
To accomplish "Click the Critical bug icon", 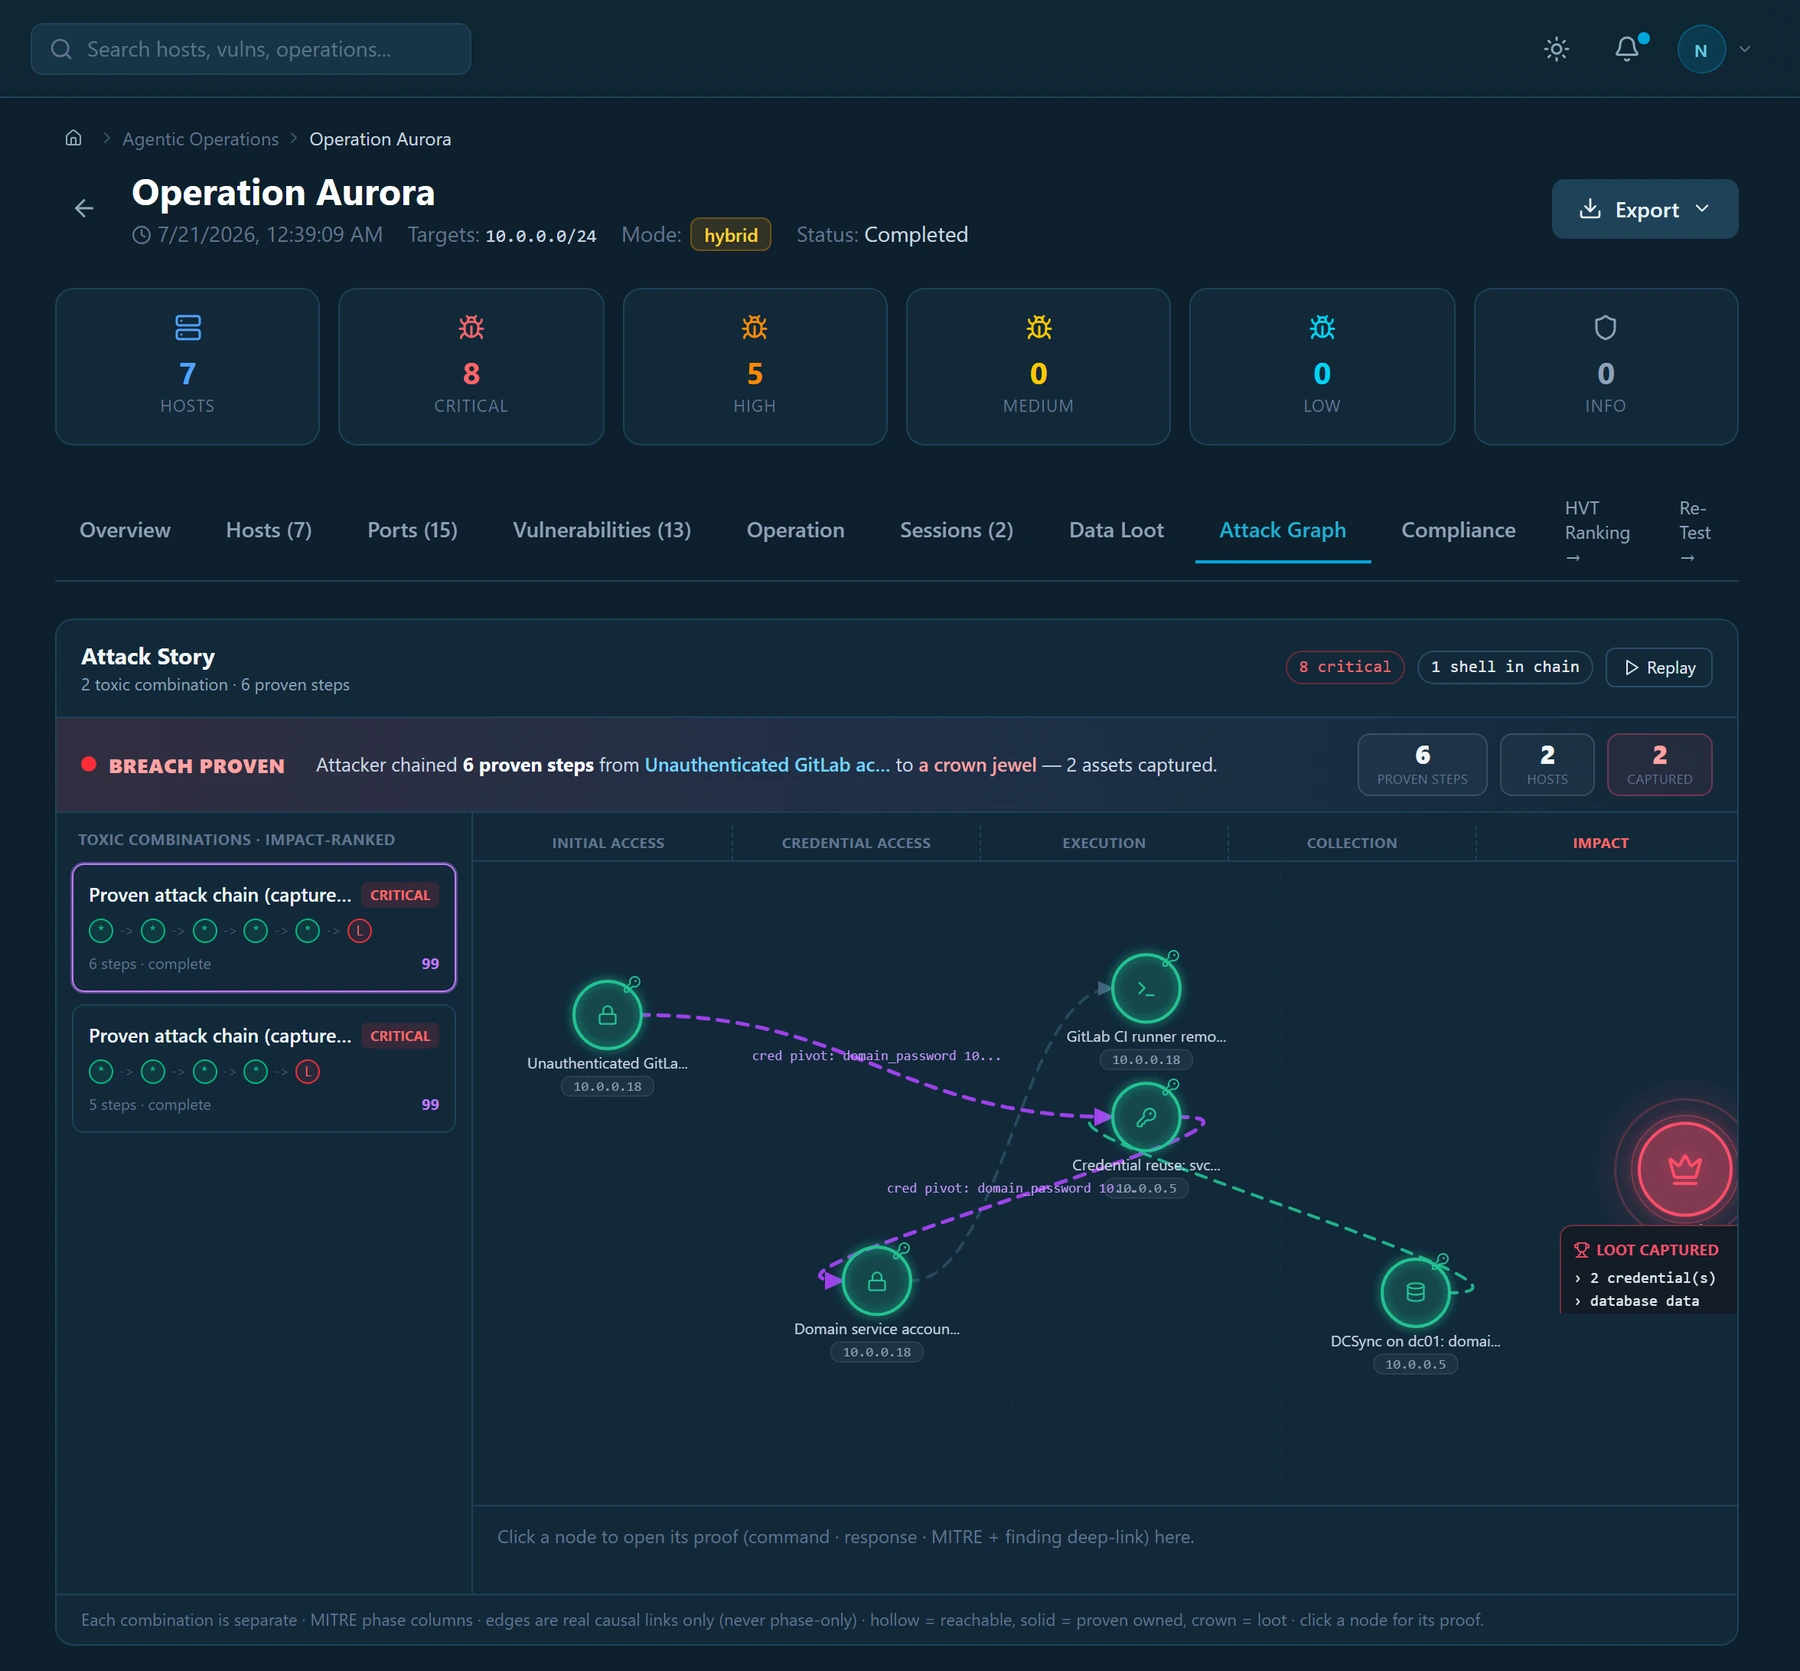I will point(471,327).
